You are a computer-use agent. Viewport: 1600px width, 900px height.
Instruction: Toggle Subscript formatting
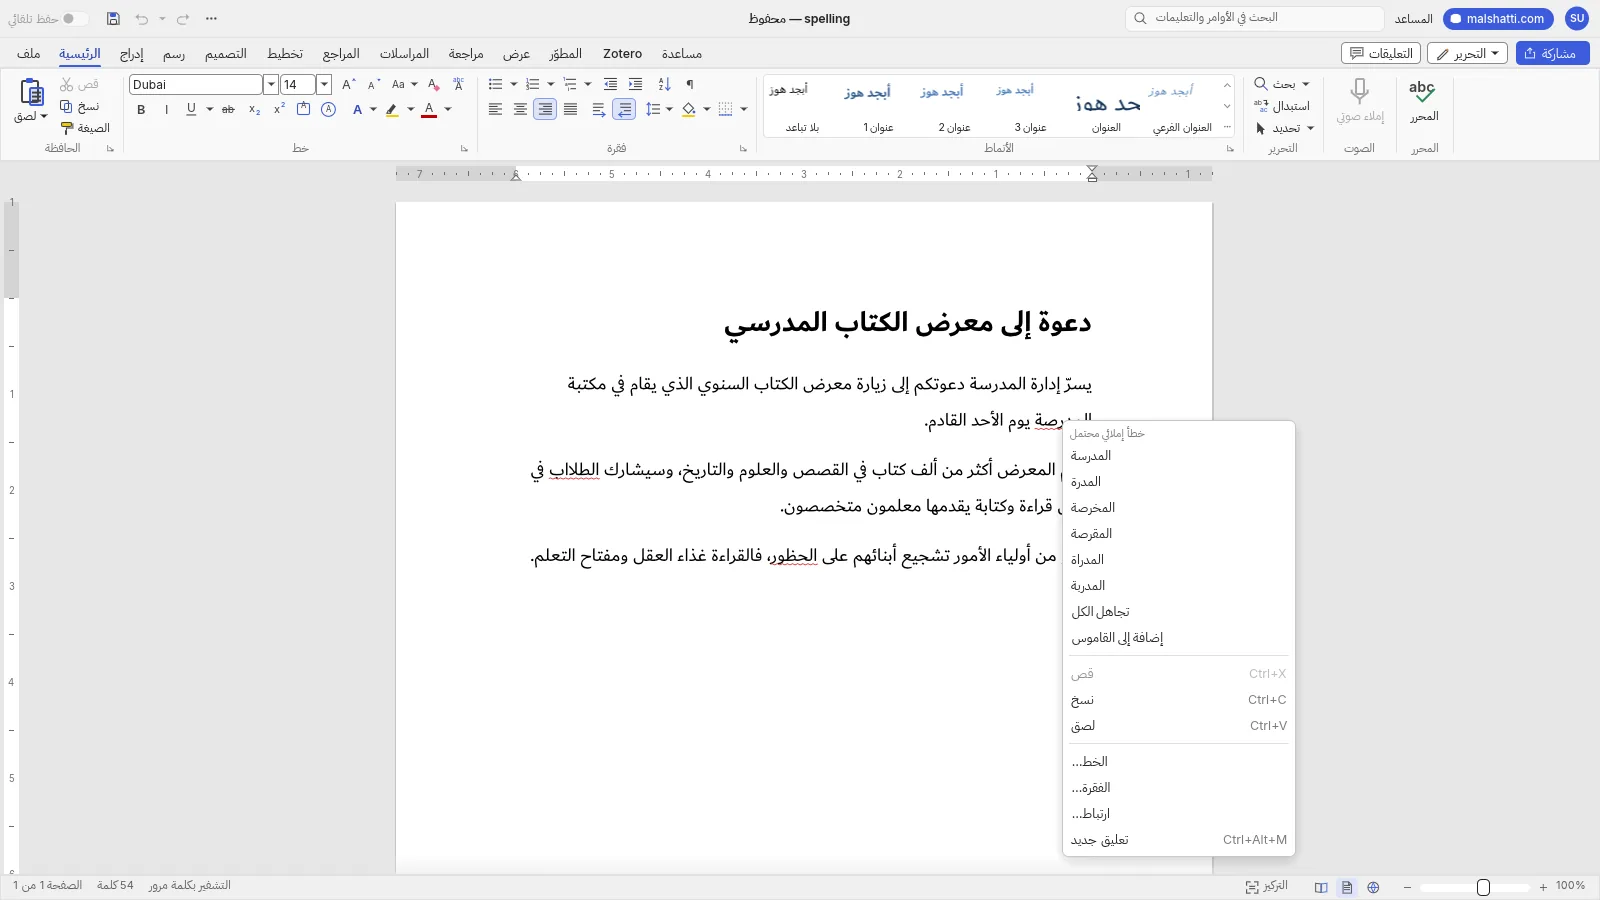pos(255,110)
